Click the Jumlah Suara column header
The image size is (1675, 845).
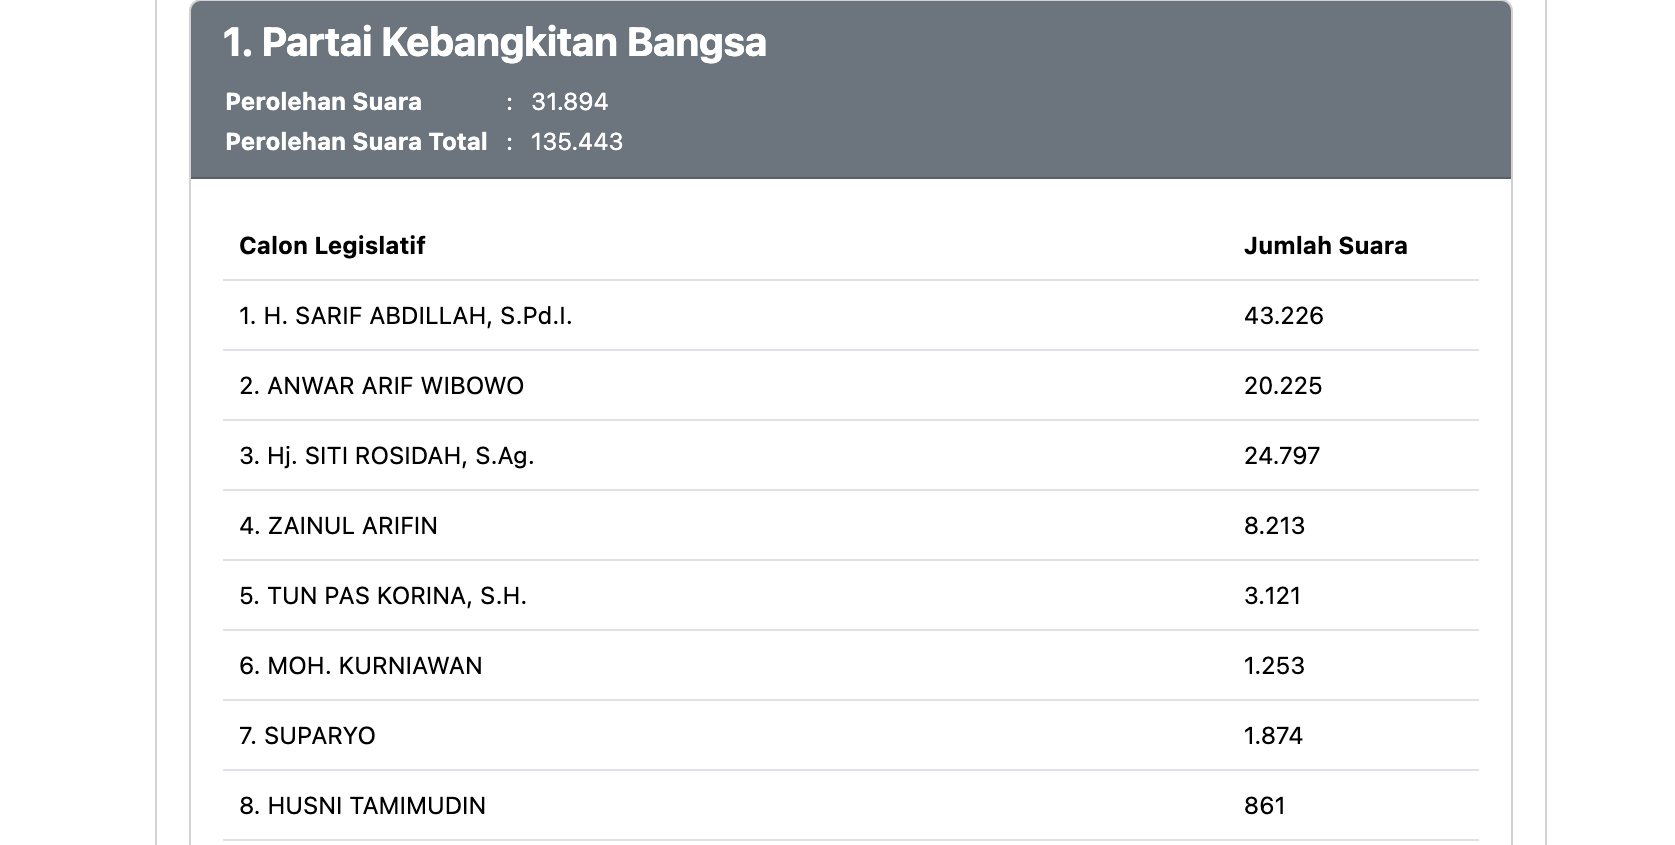pyautogui.click(x=1325, y=246)
